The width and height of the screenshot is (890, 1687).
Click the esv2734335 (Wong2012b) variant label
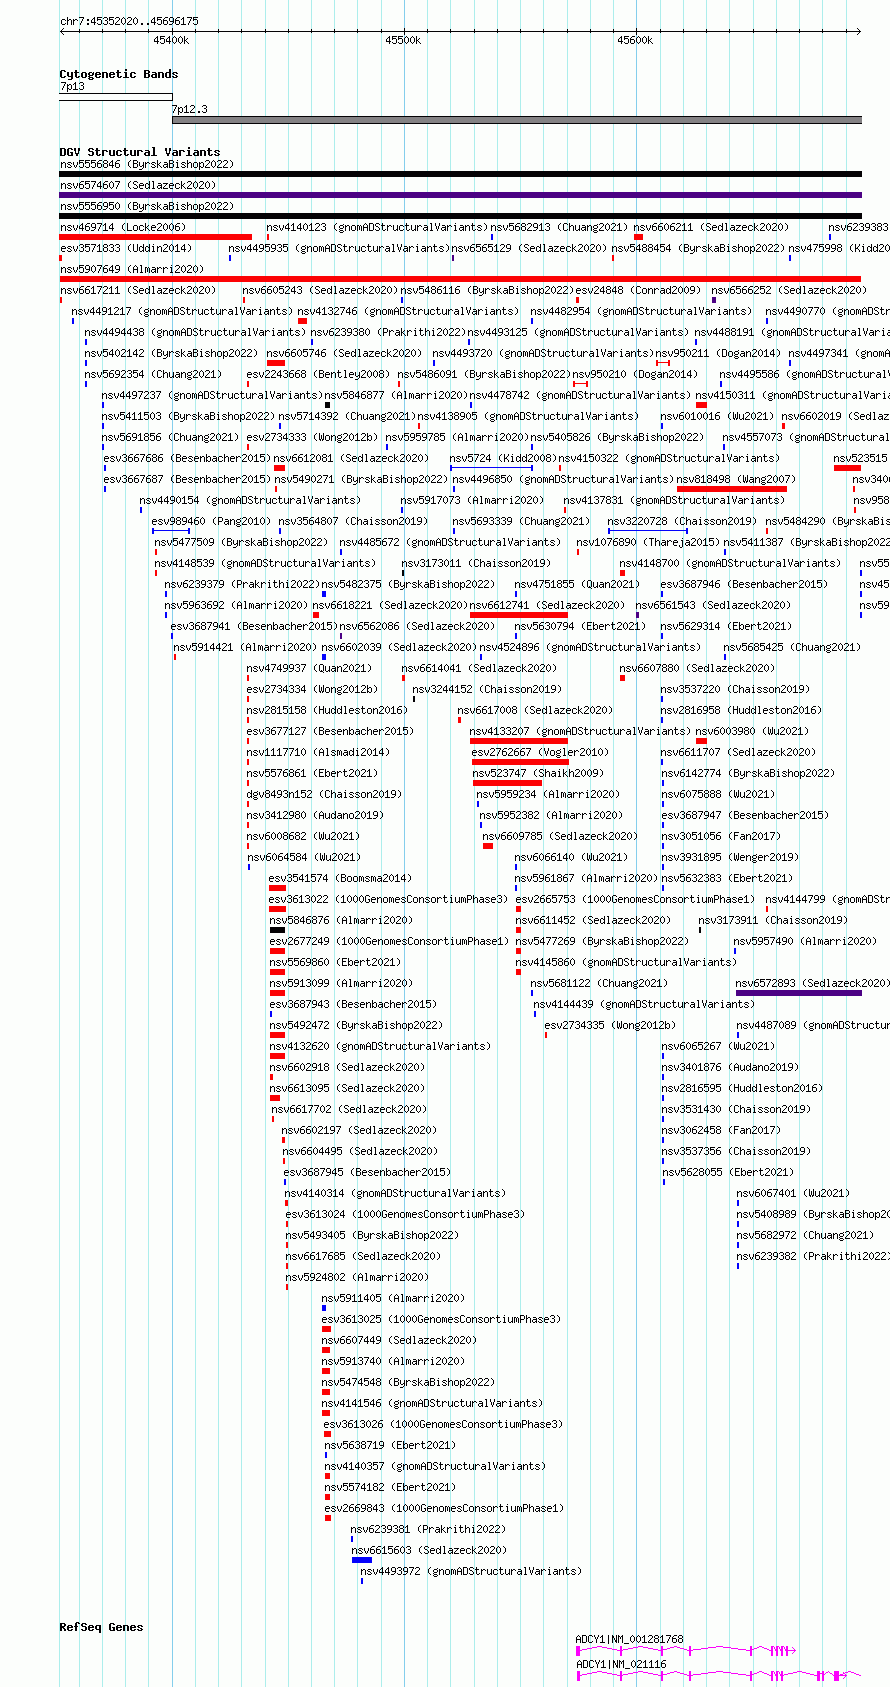pyautogui.click(x=610, y=1025)
